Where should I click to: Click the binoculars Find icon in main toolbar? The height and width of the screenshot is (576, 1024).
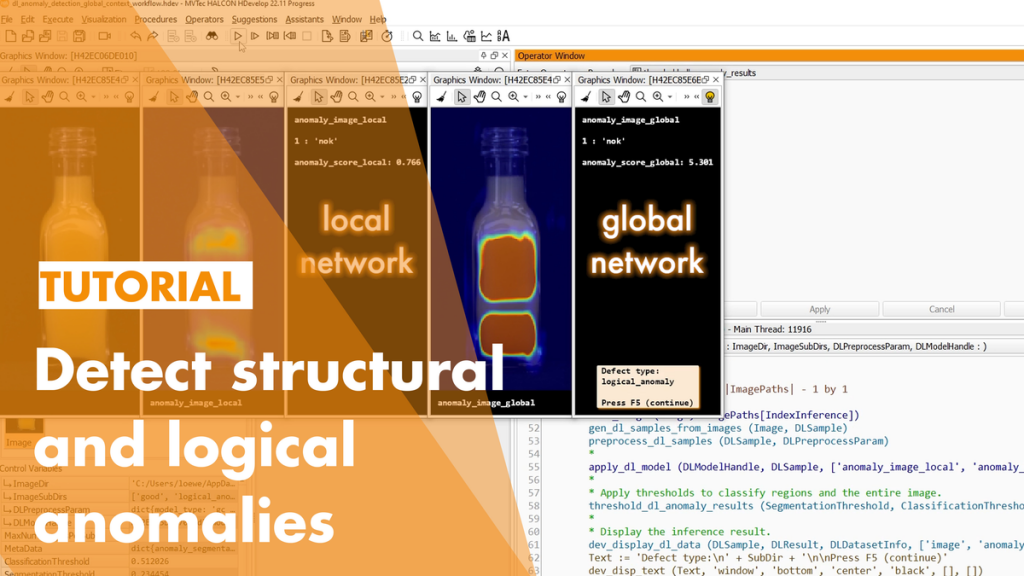point(212,36)
